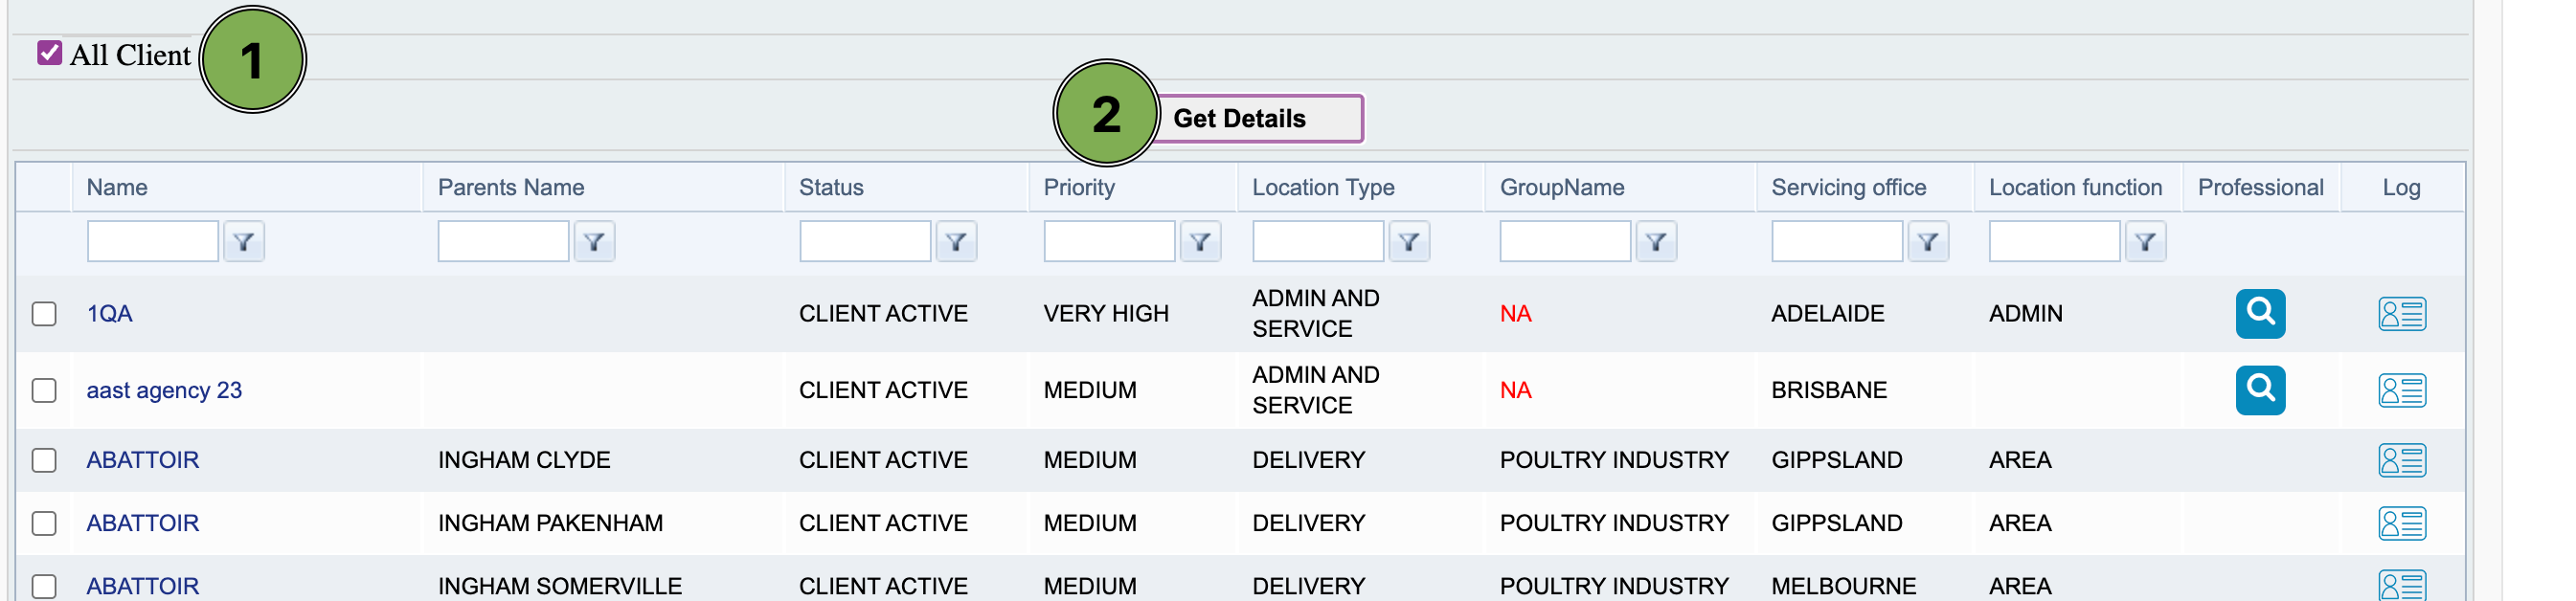The image size is (2576, 601).
Task: Open ABATTOIR link with parent INGHAM PAKENHAM
Action: (143, 523)
